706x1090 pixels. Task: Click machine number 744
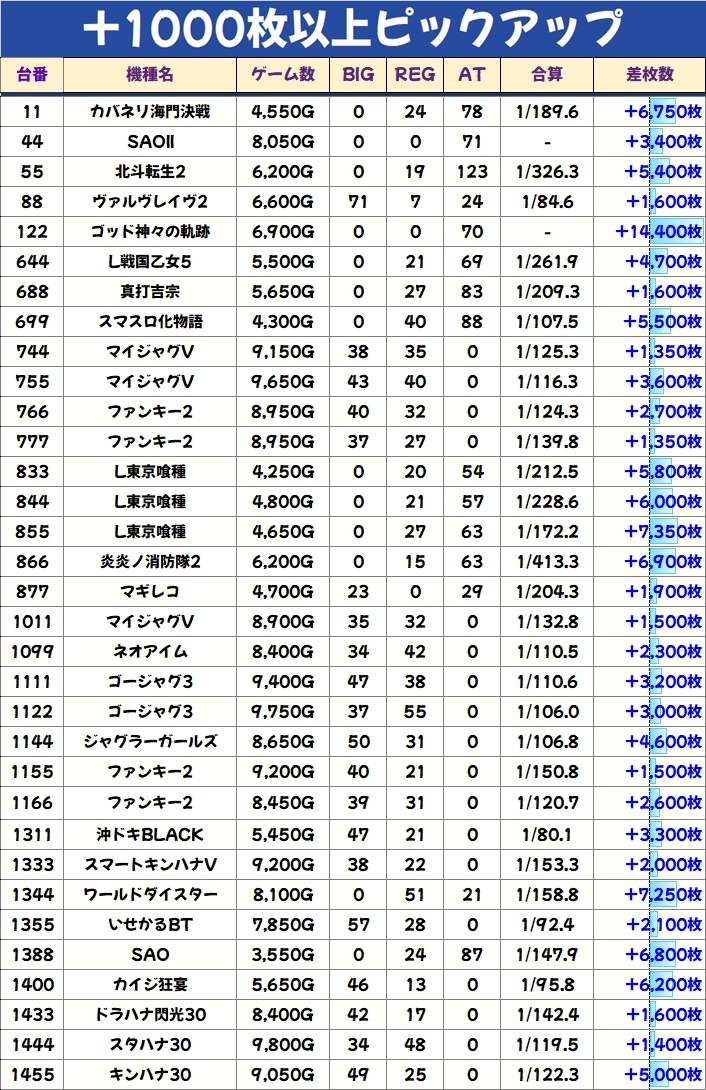32,352
